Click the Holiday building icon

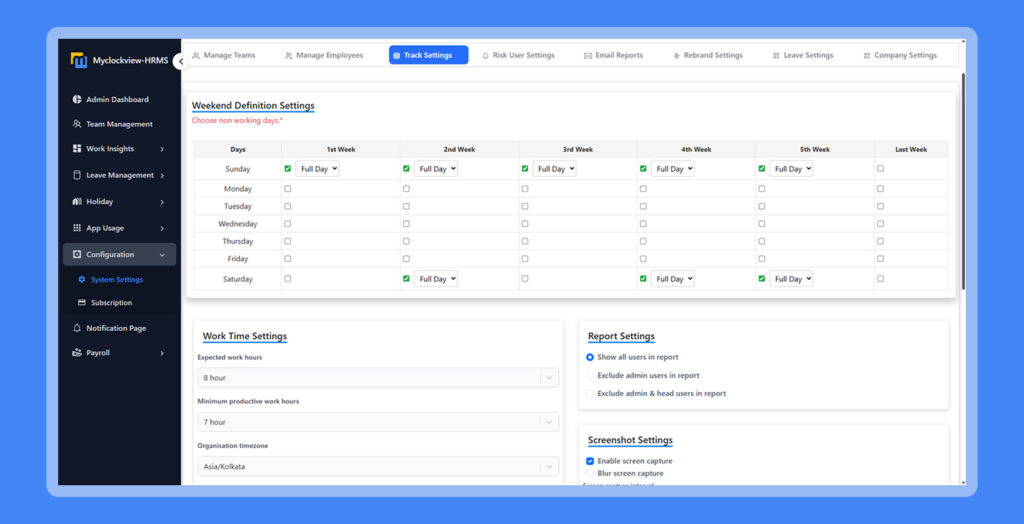tap(77, 202)
